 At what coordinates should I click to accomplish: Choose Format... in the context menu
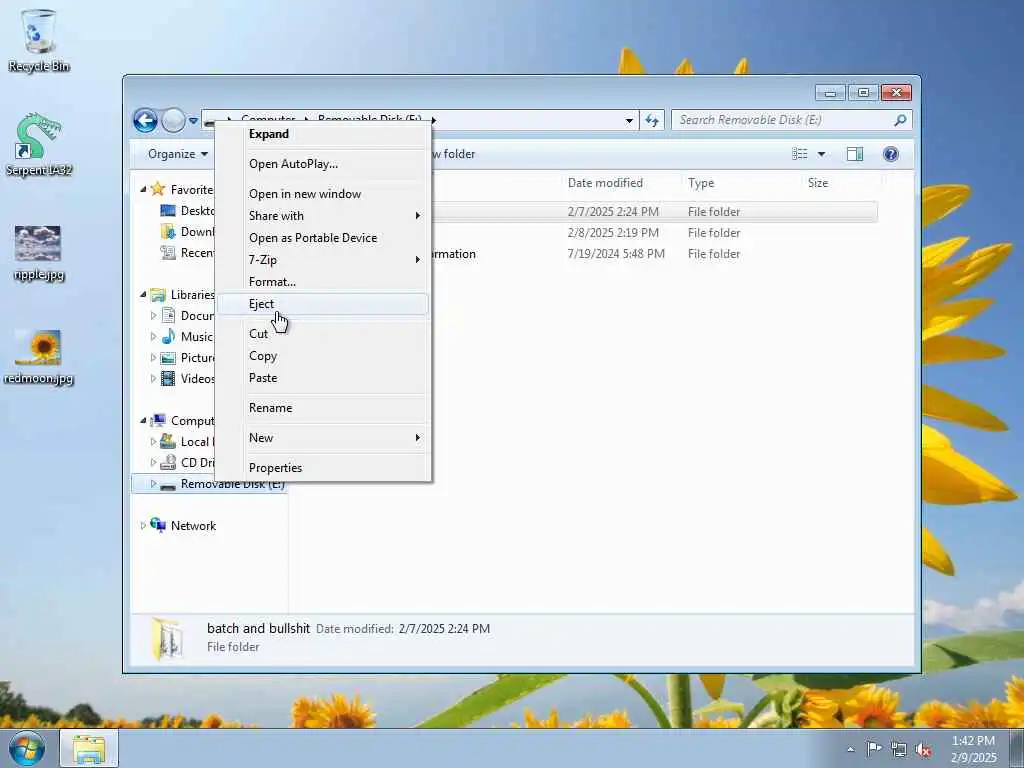[x=323, y=281]
